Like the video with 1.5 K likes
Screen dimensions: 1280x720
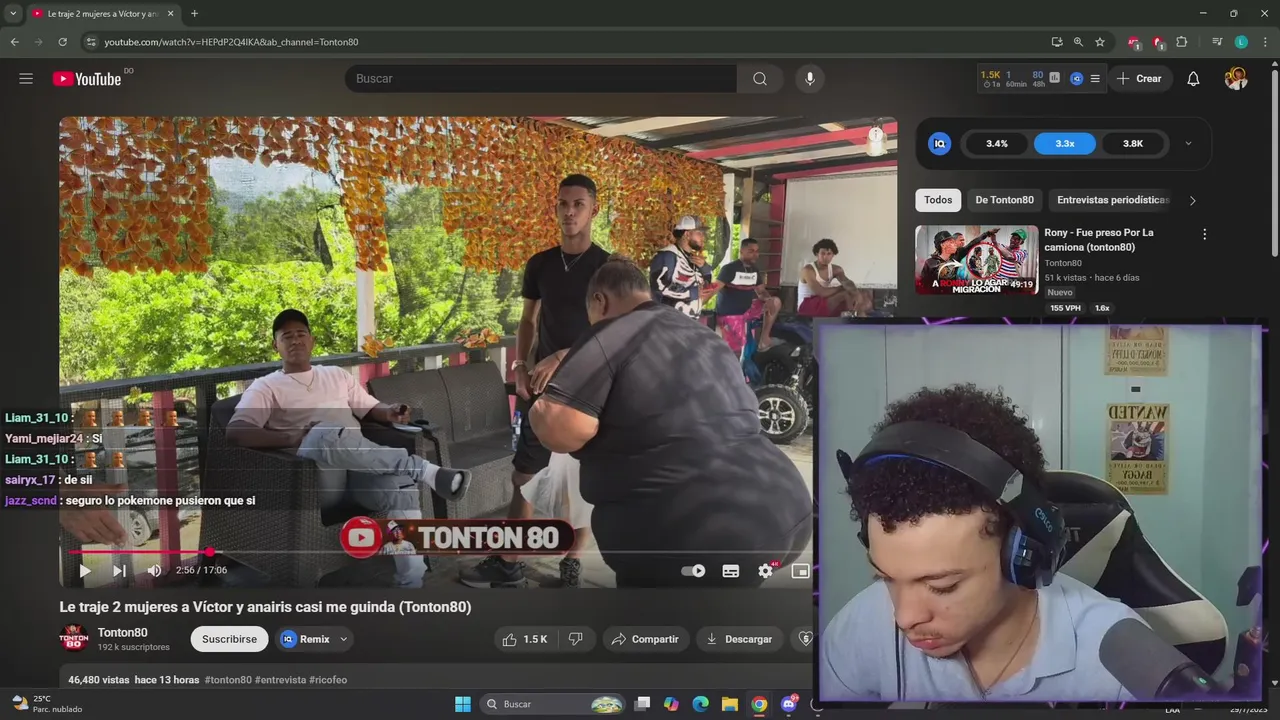(x=525, y=639)
